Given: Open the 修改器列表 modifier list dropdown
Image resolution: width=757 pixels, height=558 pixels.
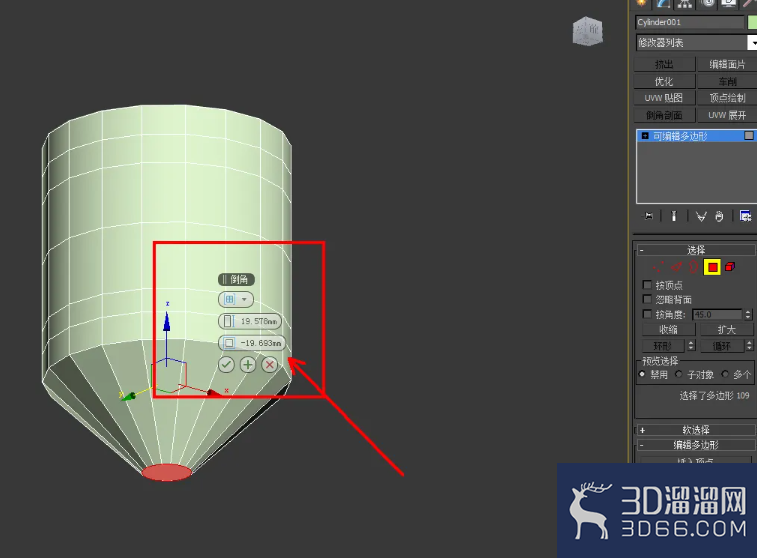Looking at the screenshot, I should coord(696,42).
